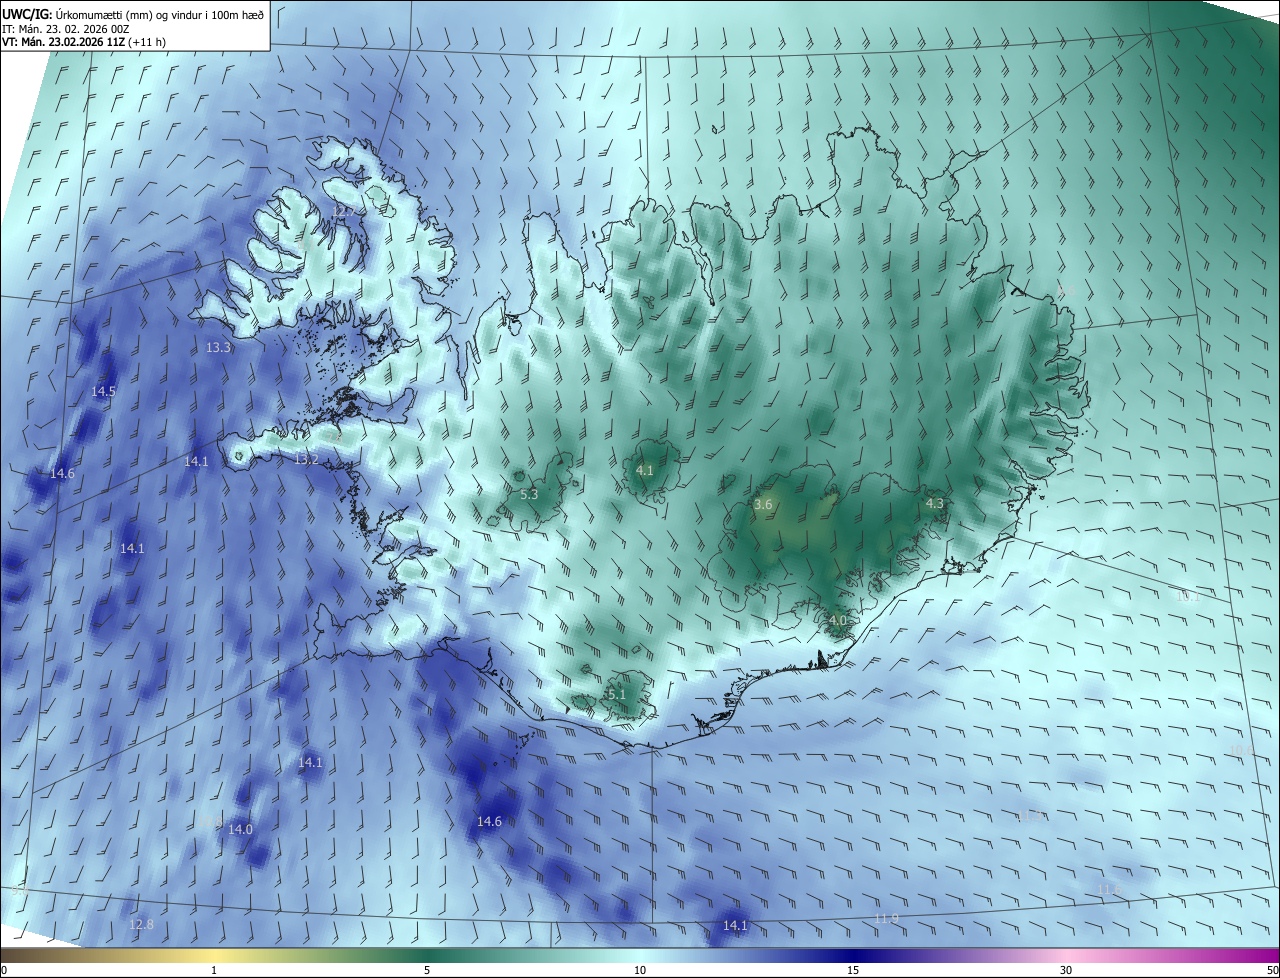Screen dimensions: 1280x978
Task: Click the 13.2 value on Snæfellsnes peninsula
Action: [x=306, y=460]
